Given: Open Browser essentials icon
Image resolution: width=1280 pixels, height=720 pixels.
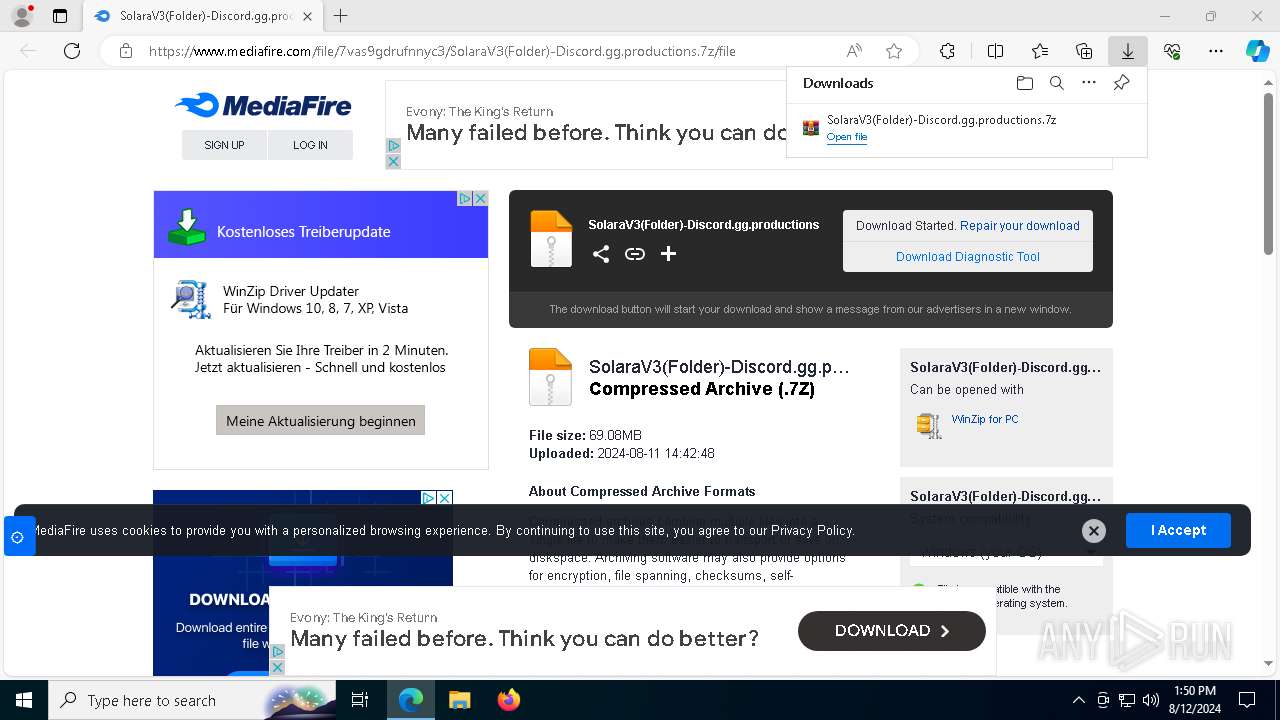Looking at the screenshot, I should (1172, 51).
